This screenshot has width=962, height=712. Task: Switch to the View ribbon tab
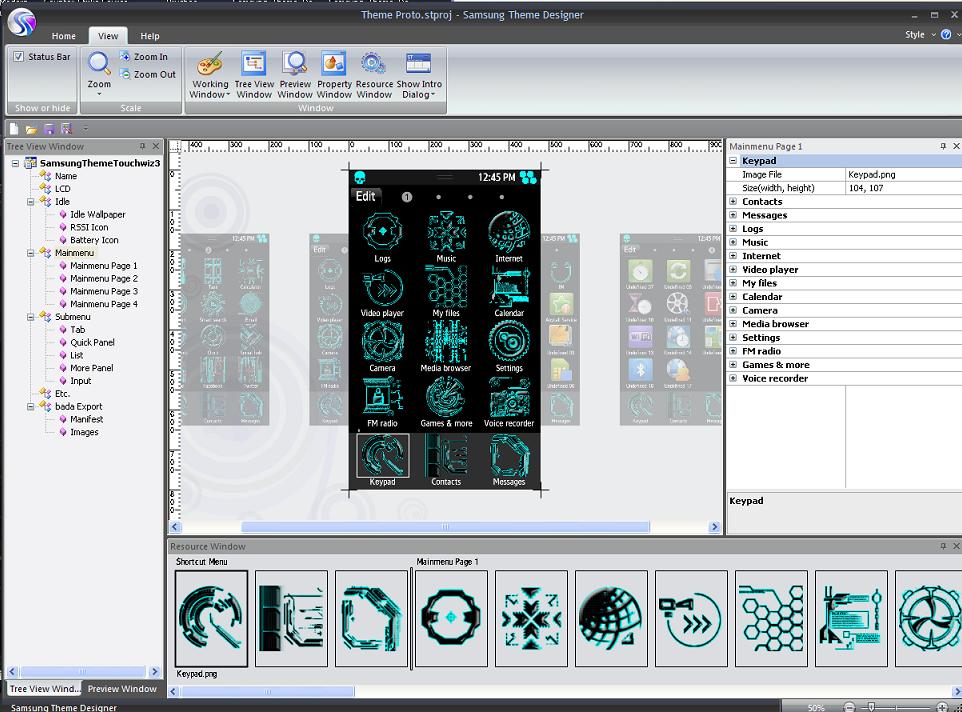click(x=108, y=36)
